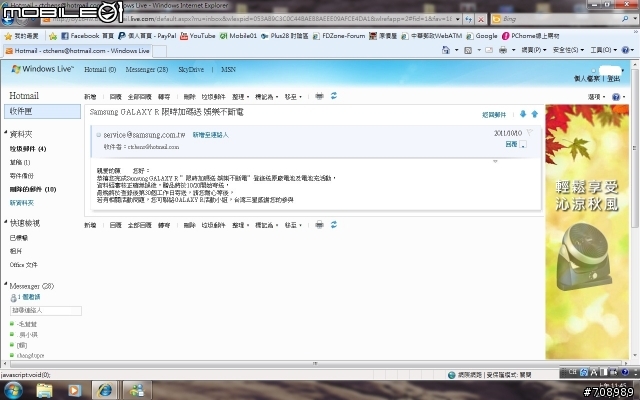The width and height of the screenshot is (640, 400).
Task: Click 新增 in the top mail toolbar
Action: tap(90, 97)
